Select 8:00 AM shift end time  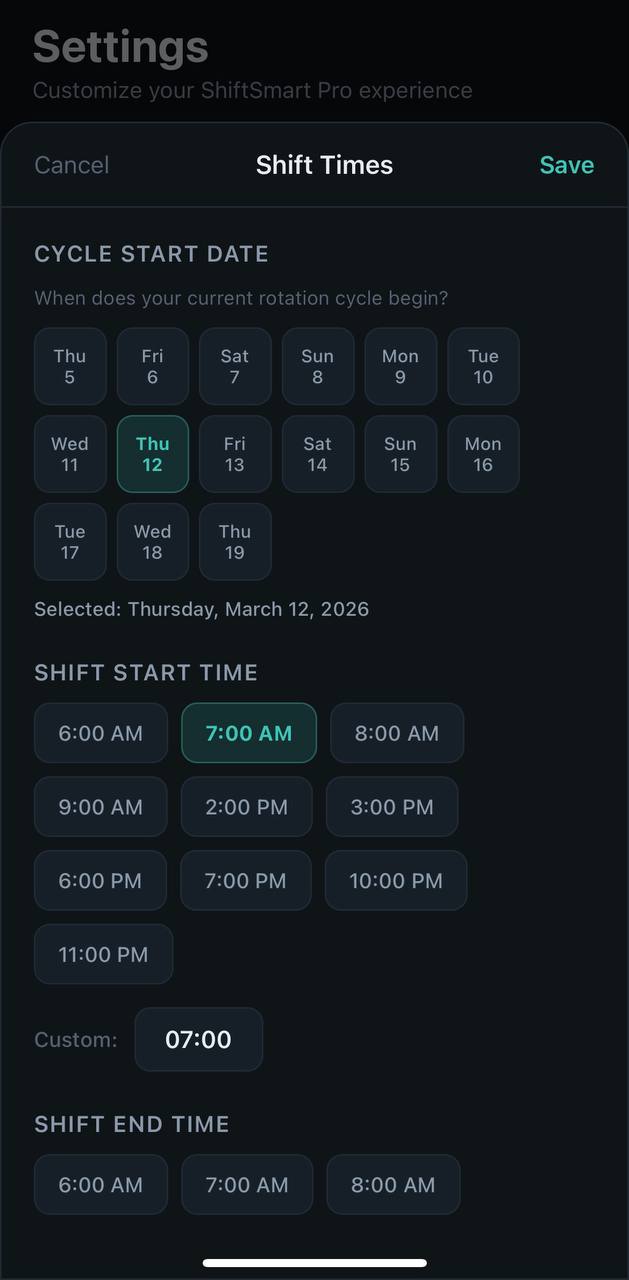(393, 1185)
